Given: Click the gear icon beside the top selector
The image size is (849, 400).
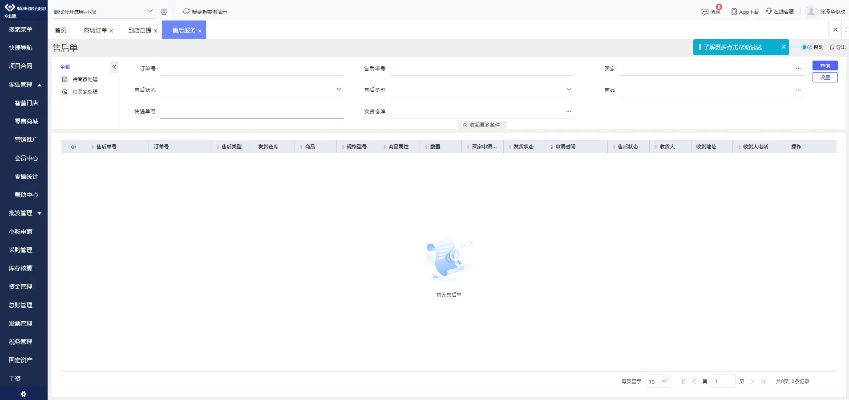Looking at the screenshot, I should click(164, 12).
